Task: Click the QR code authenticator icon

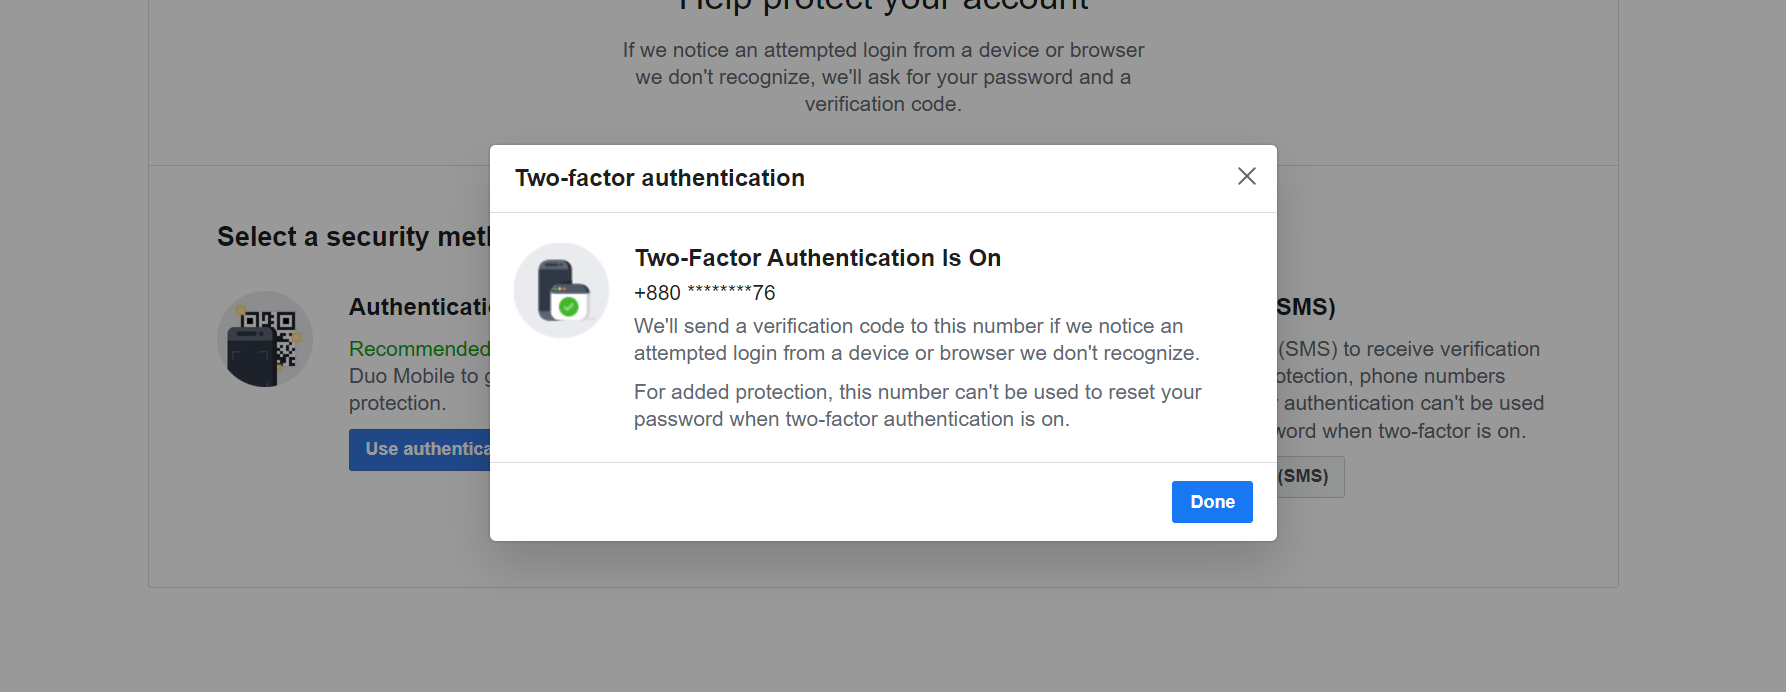Action: pyautogui.click(x=265, y=339)
